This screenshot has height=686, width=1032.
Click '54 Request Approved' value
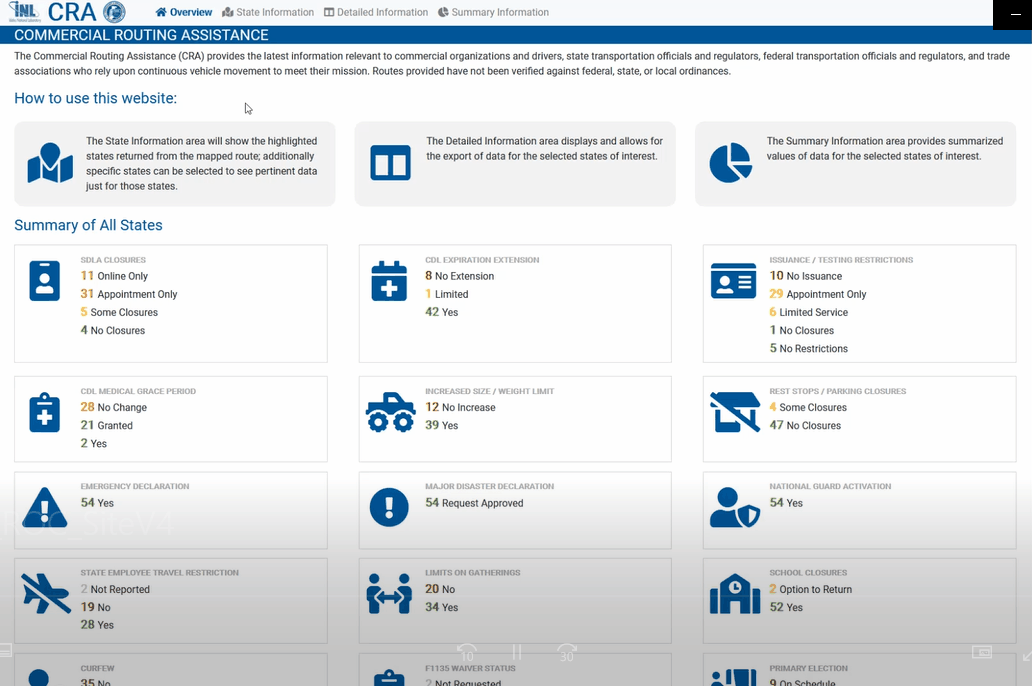[x=475, y=503]
